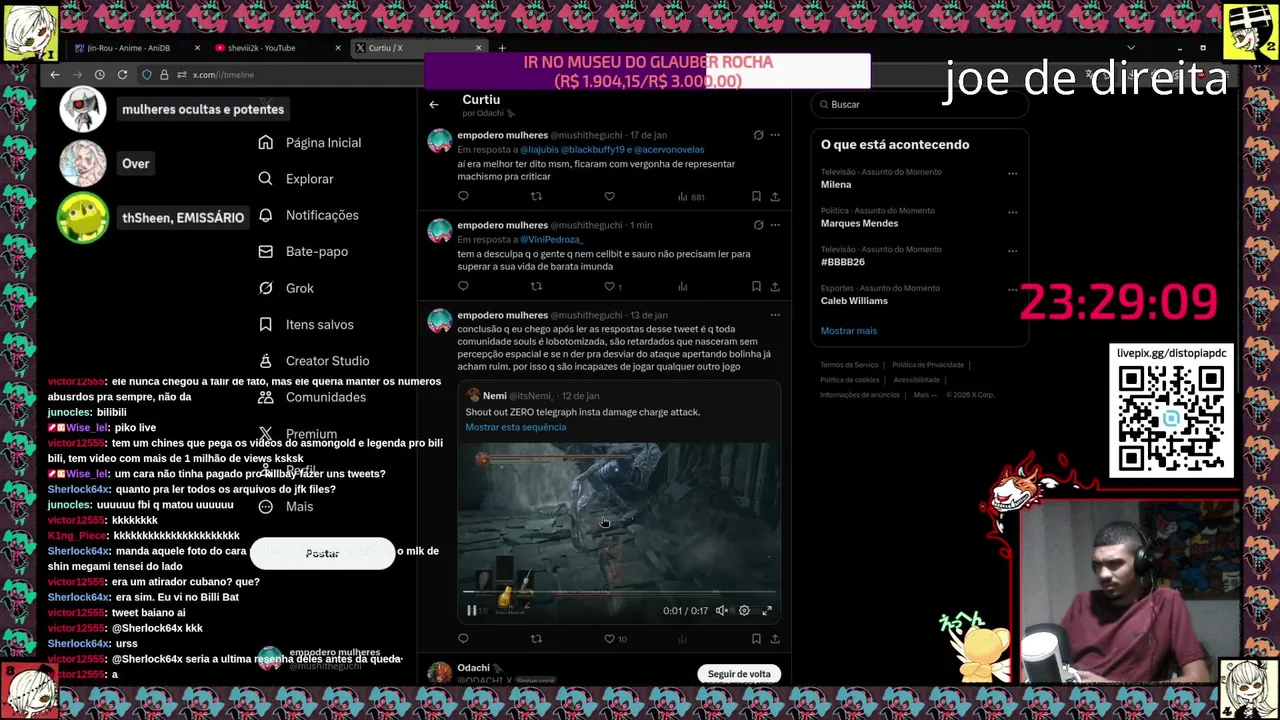Image resolution: width=1280 pixels, height=720 pixels.
Task: Bookmark the 17 de jan tweet
Action: pos(756,197)
